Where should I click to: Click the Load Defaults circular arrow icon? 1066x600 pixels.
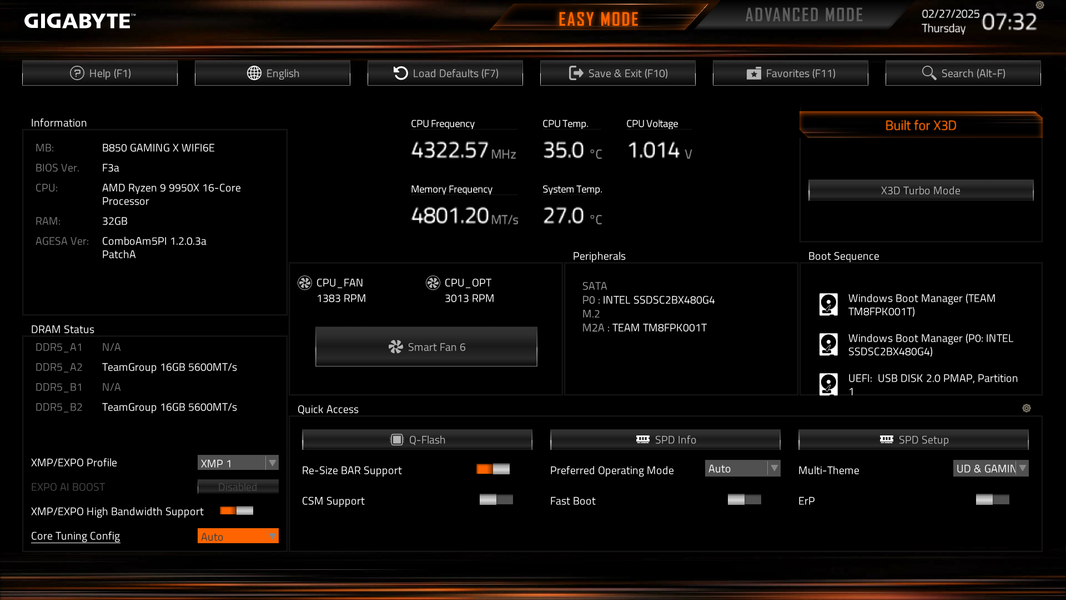400,73
